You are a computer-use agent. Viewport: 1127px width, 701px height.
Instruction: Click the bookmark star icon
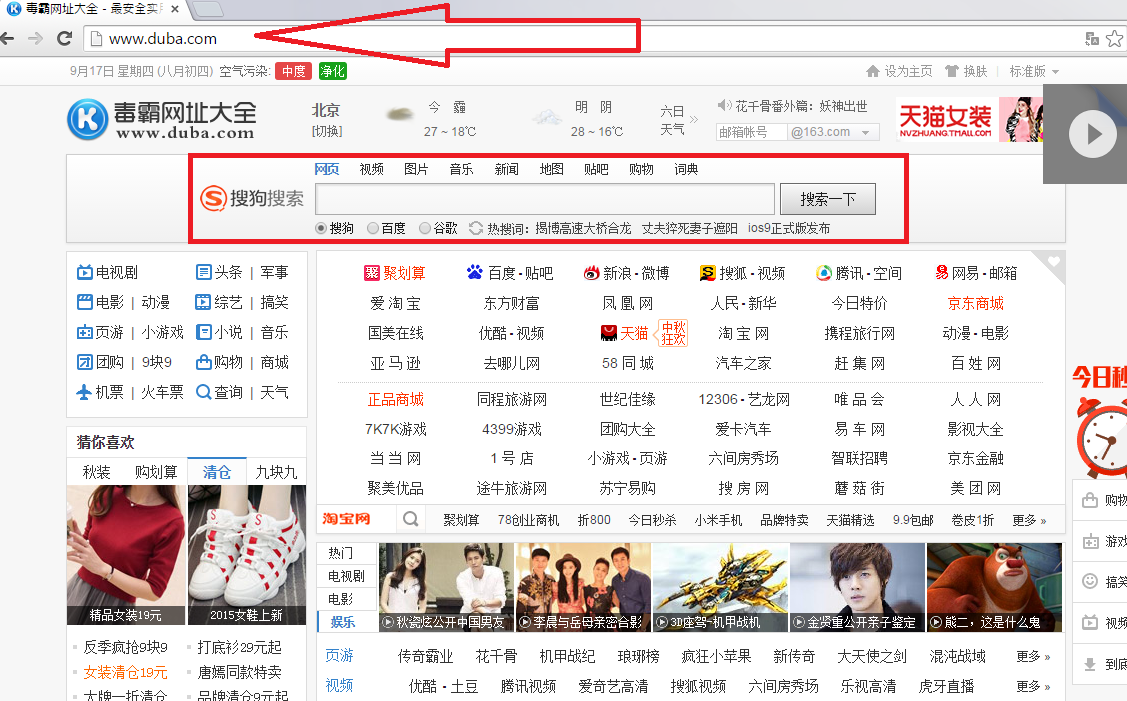[x=1114, y=39]
